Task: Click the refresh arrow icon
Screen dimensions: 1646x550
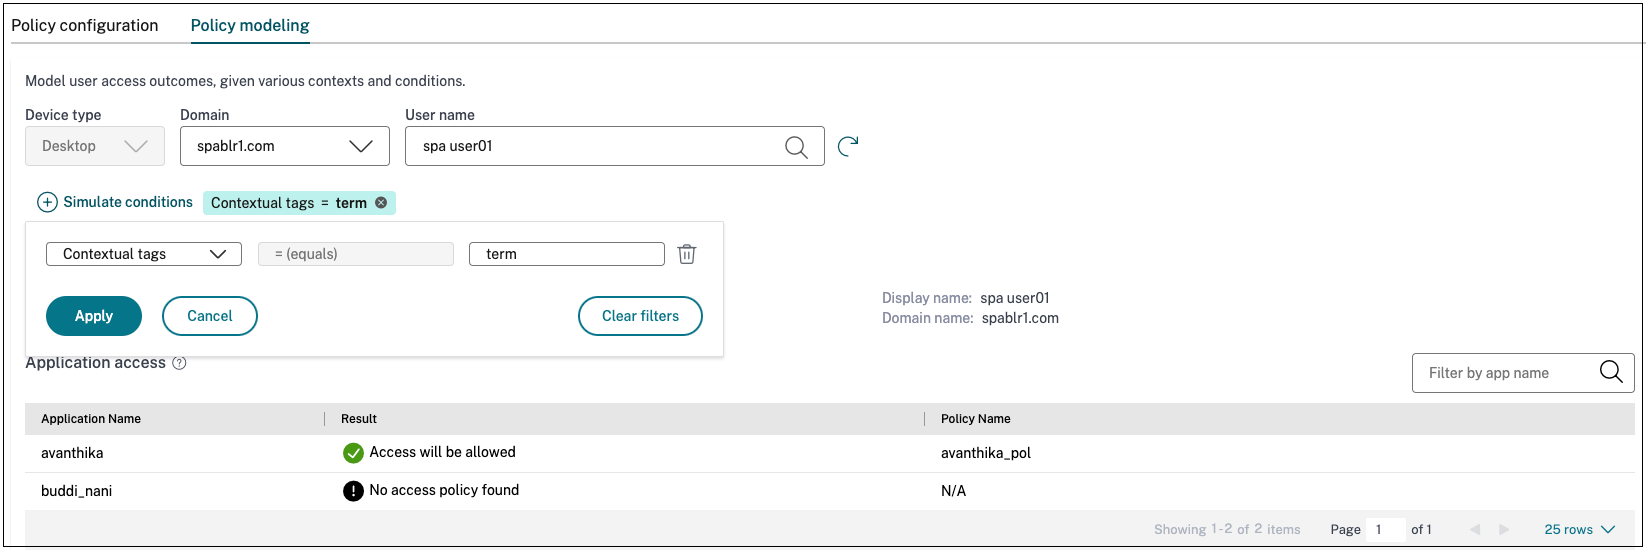Action: (x=848, y=146)
